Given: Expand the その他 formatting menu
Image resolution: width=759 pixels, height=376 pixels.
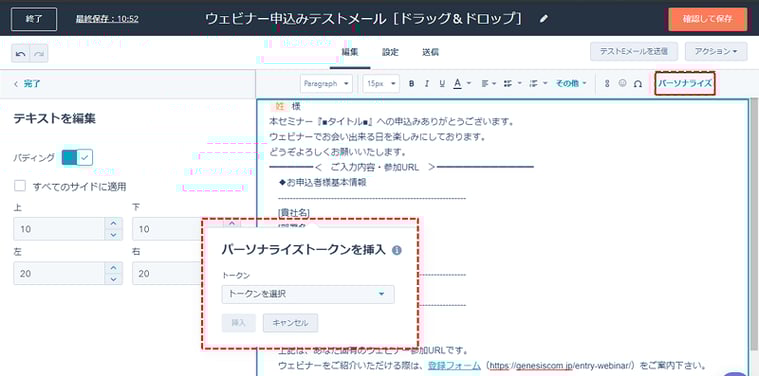Looking at the screenshot, I should pos(571,84).
